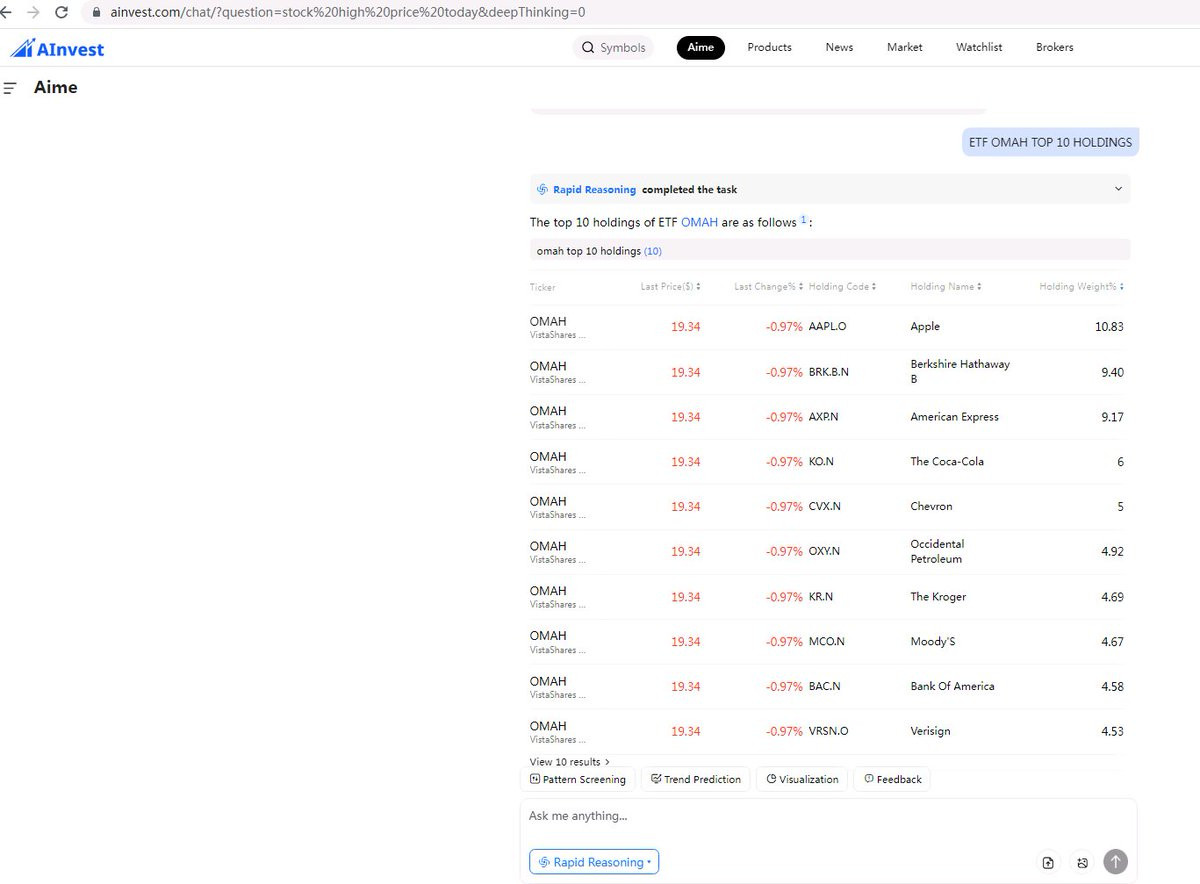
Task: Sort by Last Price($) column
Action: [x=670, y=287]
